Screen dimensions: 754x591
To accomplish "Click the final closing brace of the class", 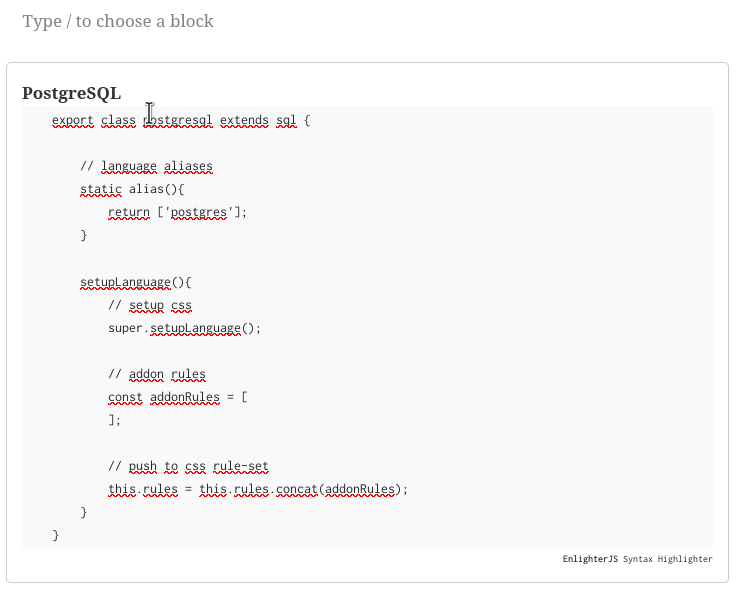I will 56,536.
